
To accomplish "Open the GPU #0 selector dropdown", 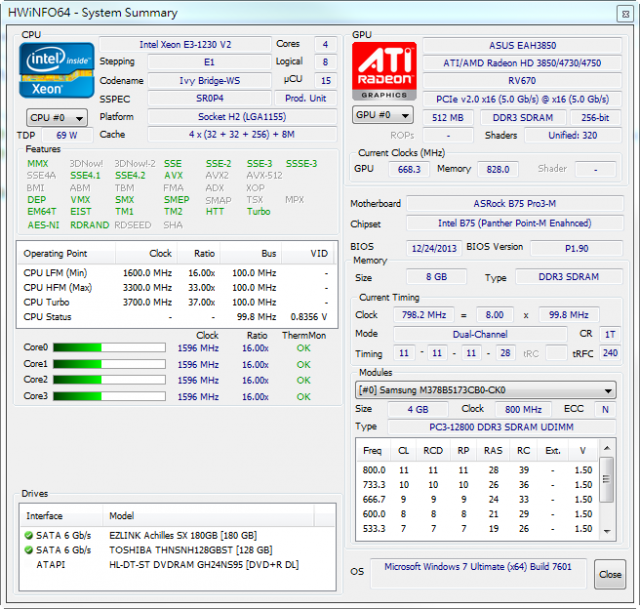I will click(383, 115).
